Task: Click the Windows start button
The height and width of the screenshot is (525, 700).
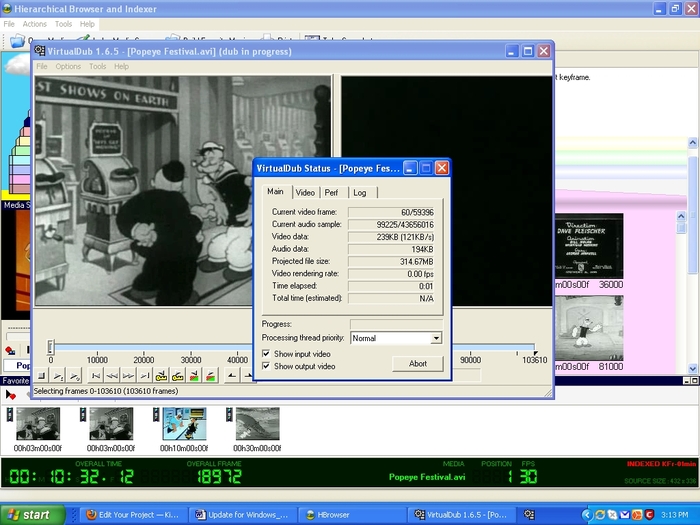Action: coord(32,515)
